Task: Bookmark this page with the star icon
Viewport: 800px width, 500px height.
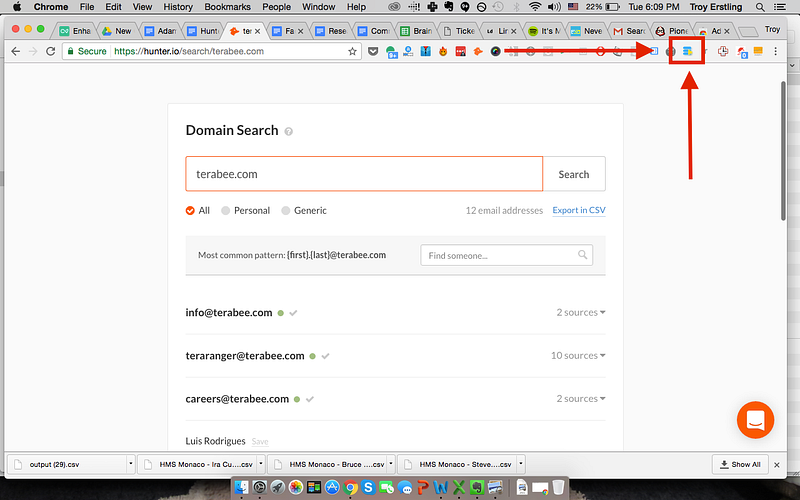Action: [x=352, y=51]
